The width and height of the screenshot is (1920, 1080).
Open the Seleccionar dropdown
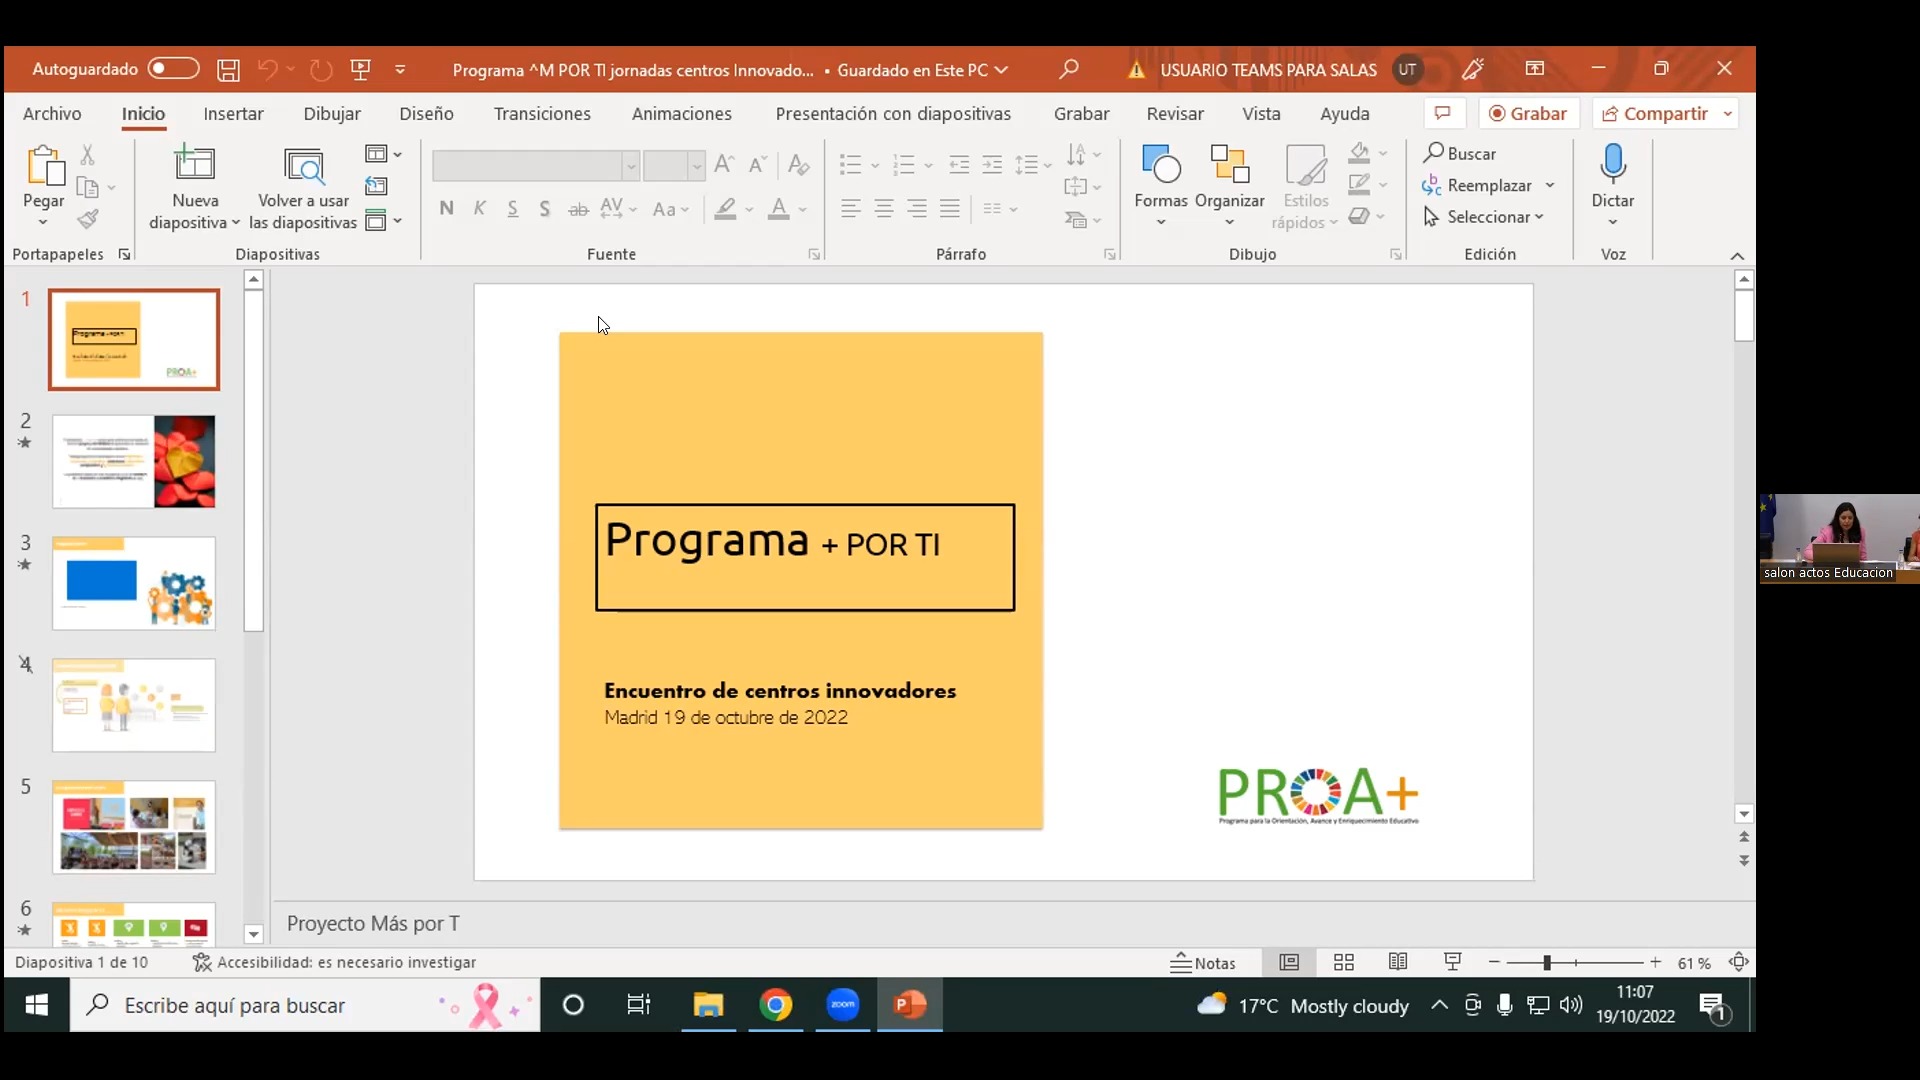coord(1484,217)
